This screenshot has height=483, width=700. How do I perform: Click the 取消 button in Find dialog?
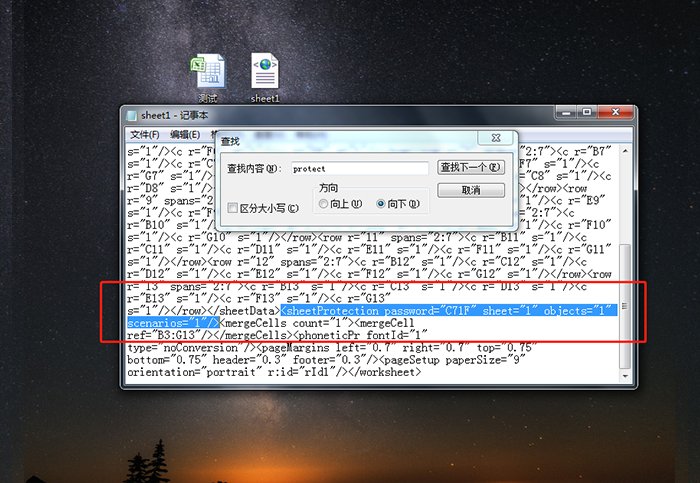pyautogui.click(x=471, y=190)
